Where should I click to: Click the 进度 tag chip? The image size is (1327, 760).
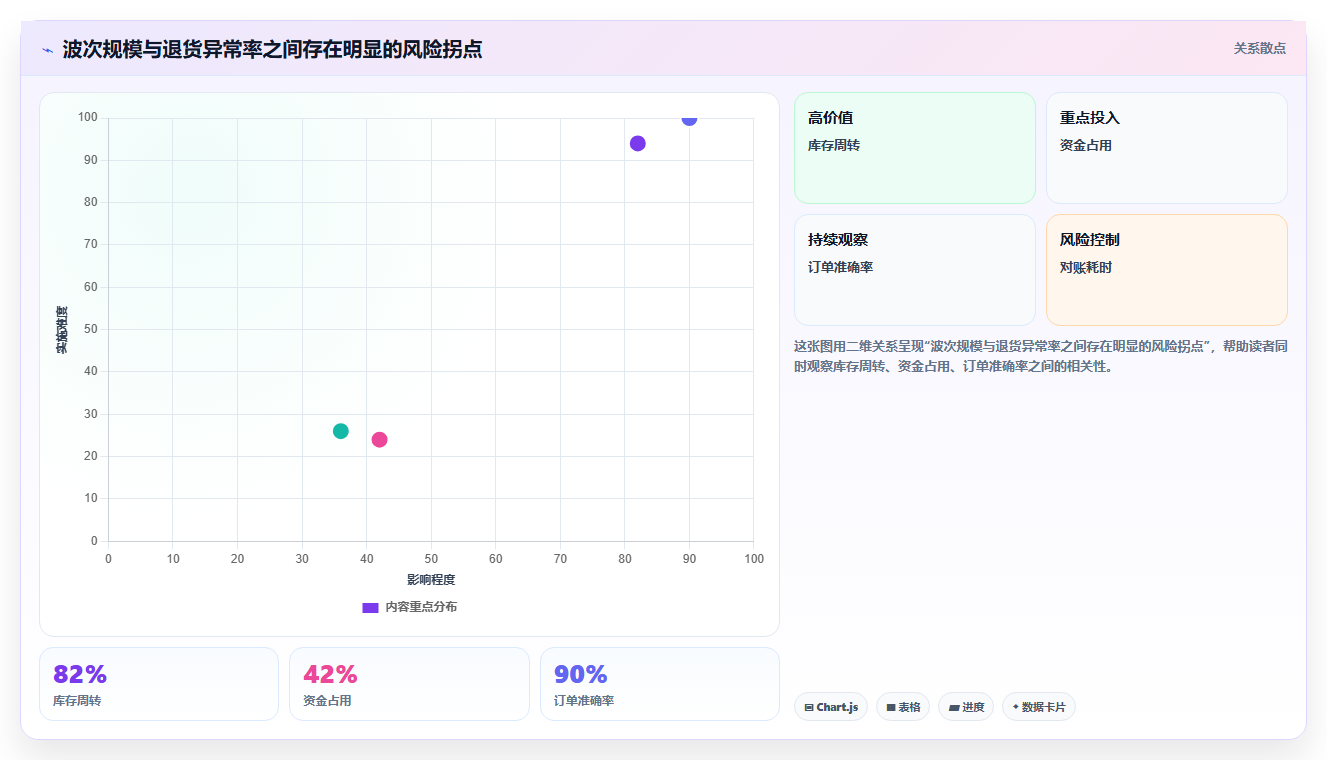pyautogui.click(x=966, y=707)
